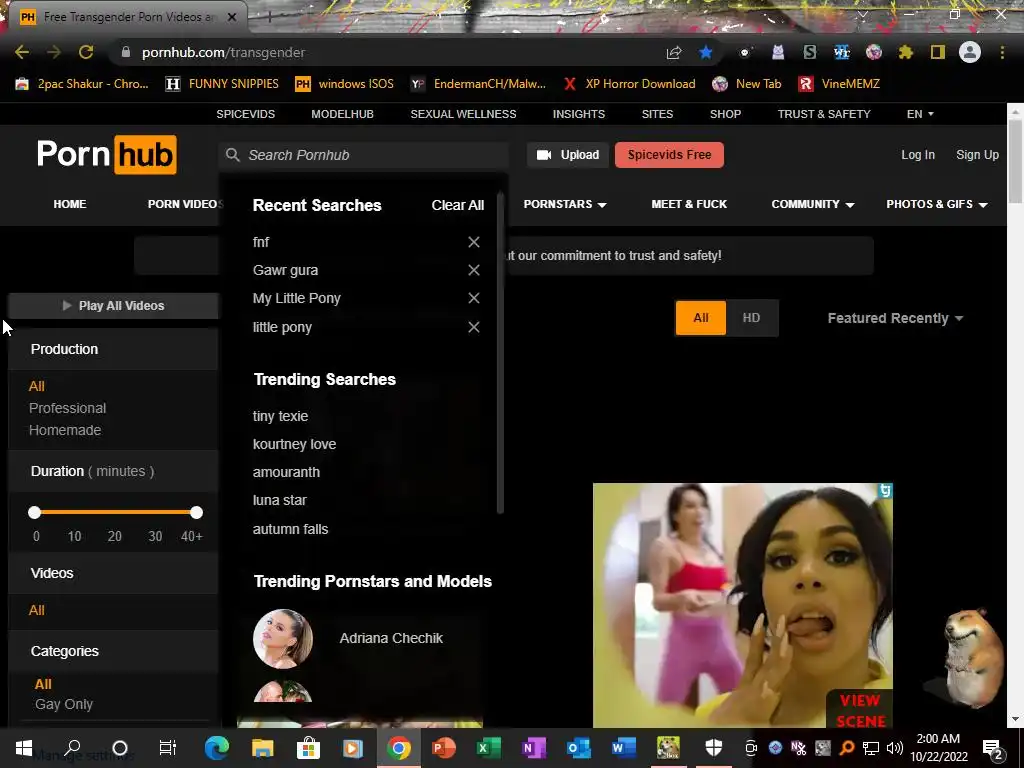Viewport: 1024px width, 768px height.
Task: Click the Sign Up link
Action: (977, 155)
